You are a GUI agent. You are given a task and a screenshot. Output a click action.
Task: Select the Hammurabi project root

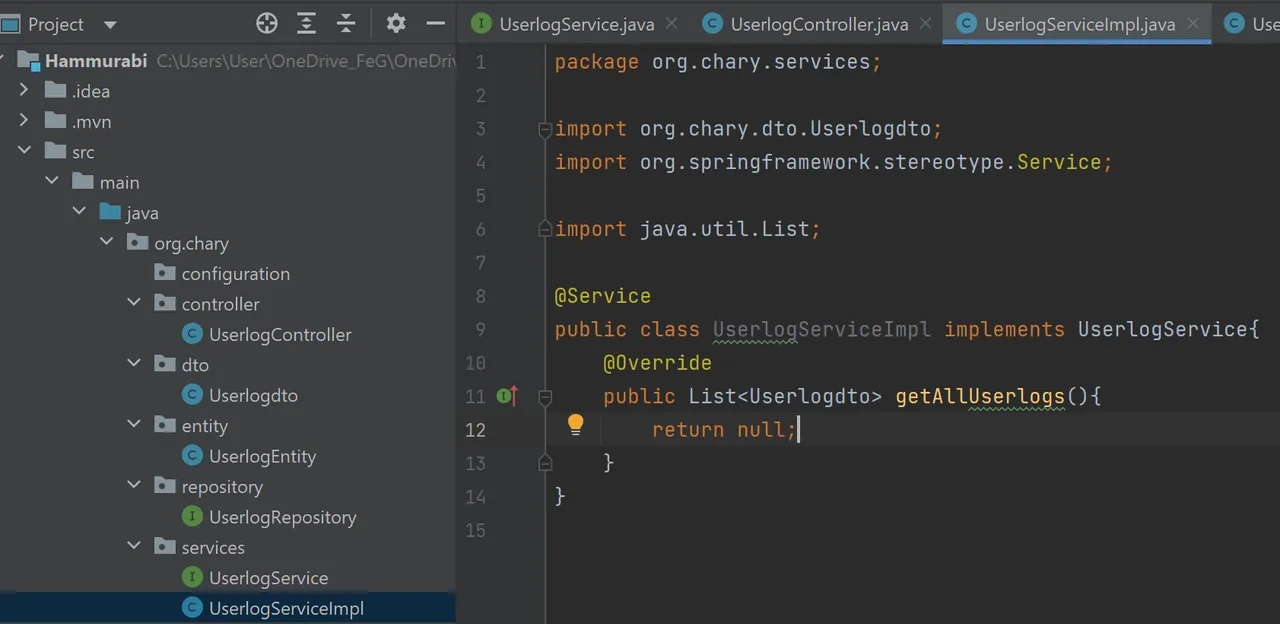[x=96, y=61]
